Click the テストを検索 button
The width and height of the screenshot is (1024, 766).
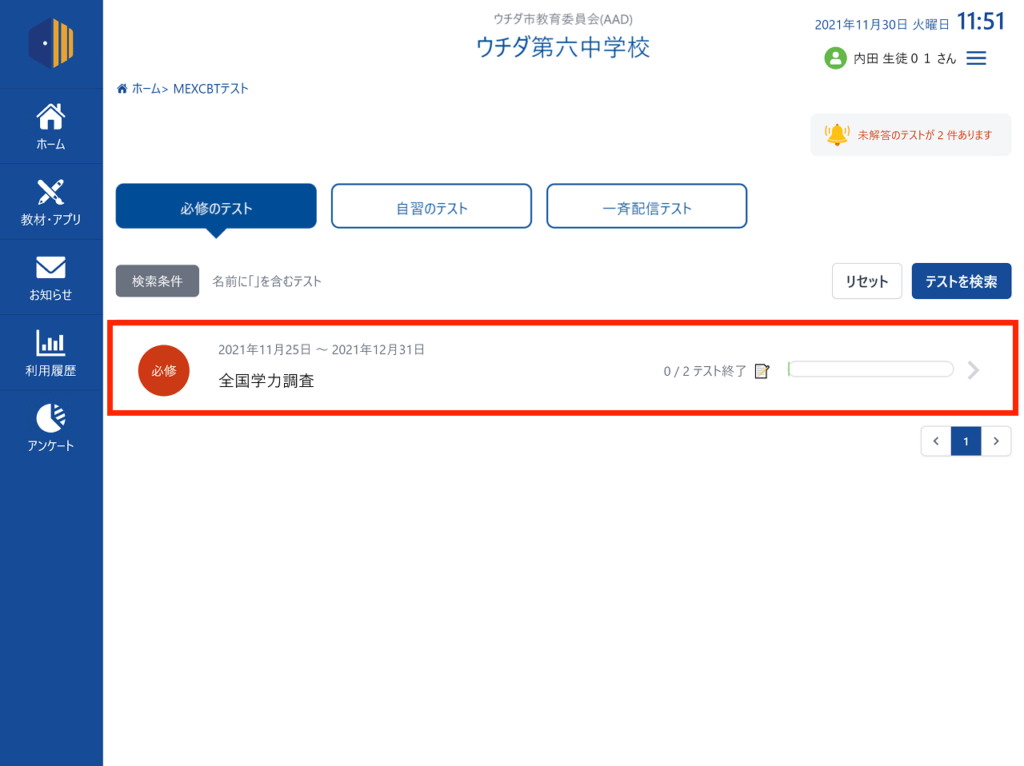961,281
